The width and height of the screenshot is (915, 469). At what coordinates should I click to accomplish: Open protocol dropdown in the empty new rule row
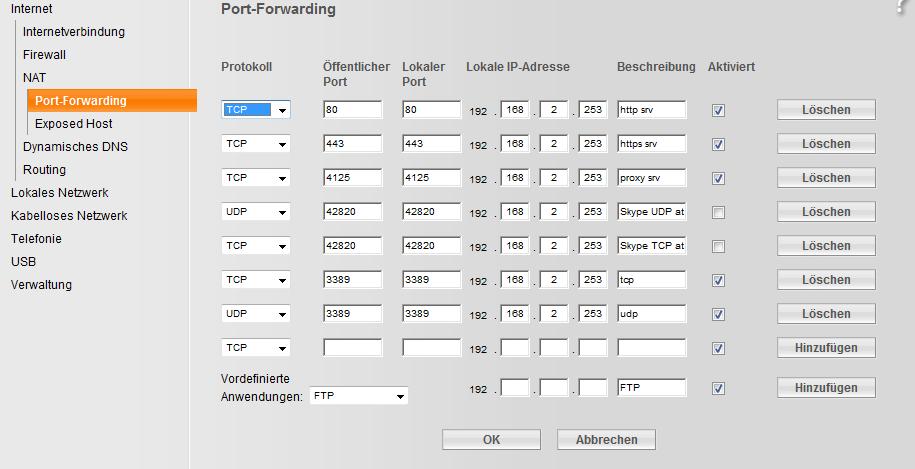256,348
